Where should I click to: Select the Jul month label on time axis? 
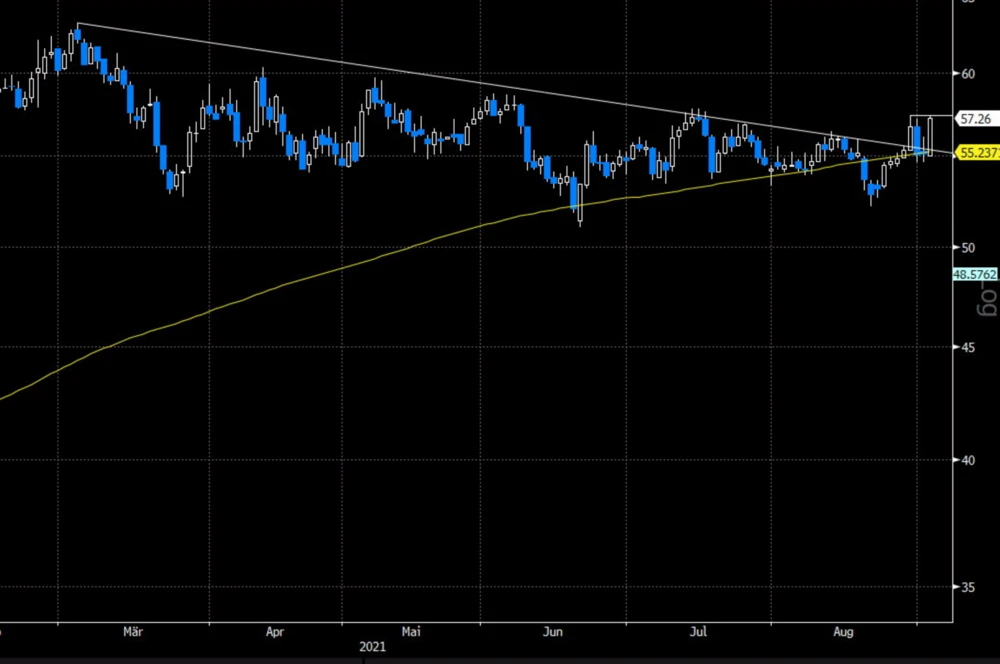pyautogui.click(x=700, y=632)
